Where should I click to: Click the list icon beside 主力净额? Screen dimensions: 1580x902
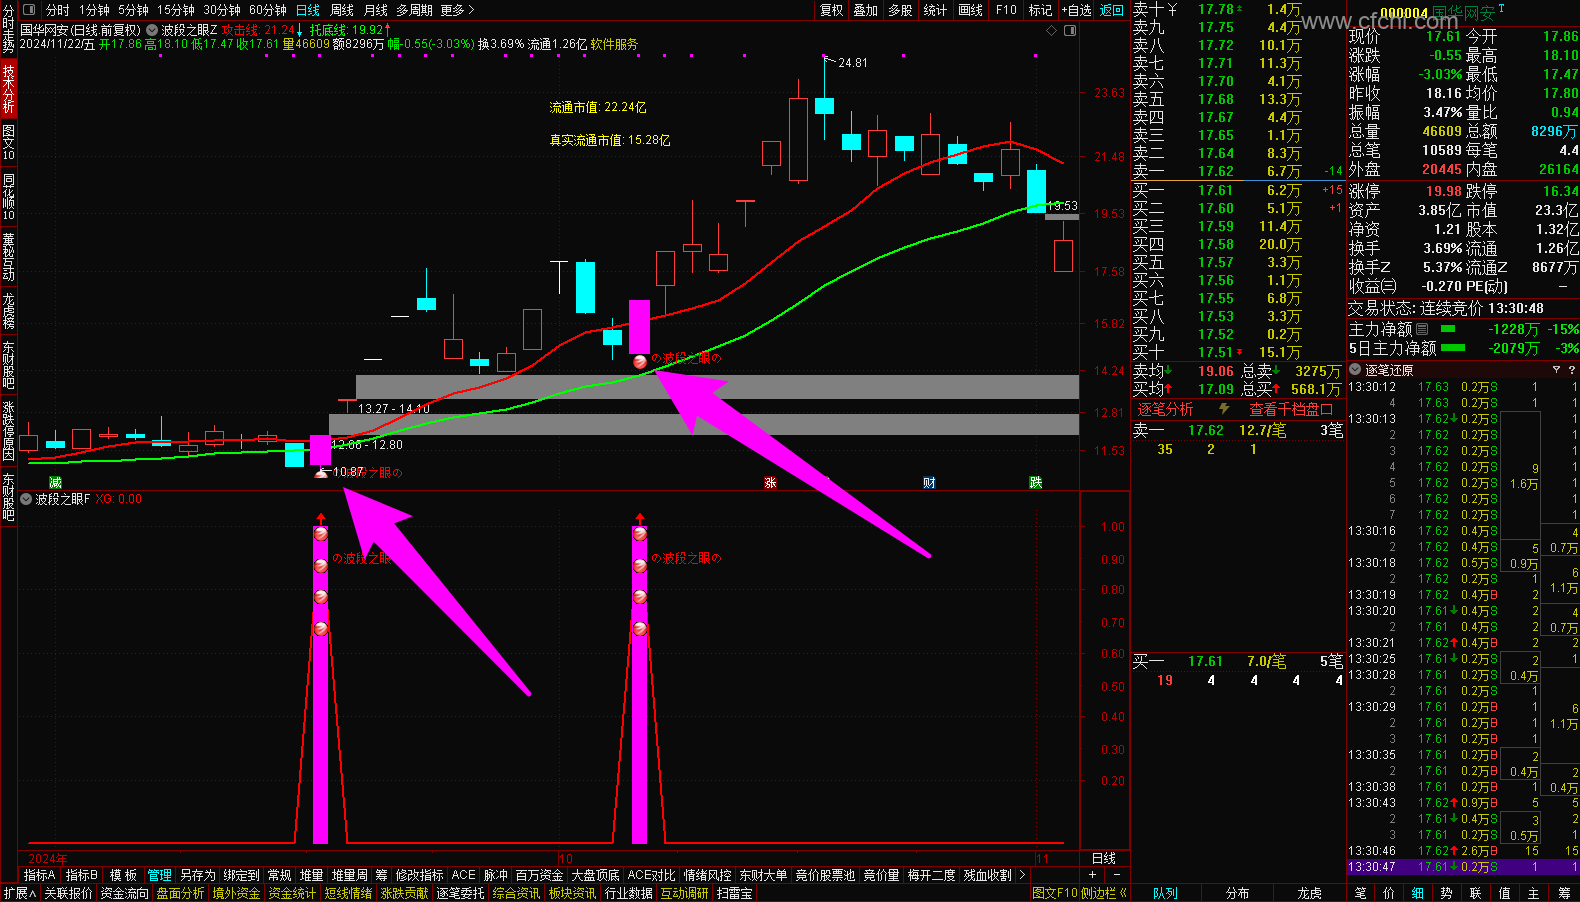(1422, 329)
